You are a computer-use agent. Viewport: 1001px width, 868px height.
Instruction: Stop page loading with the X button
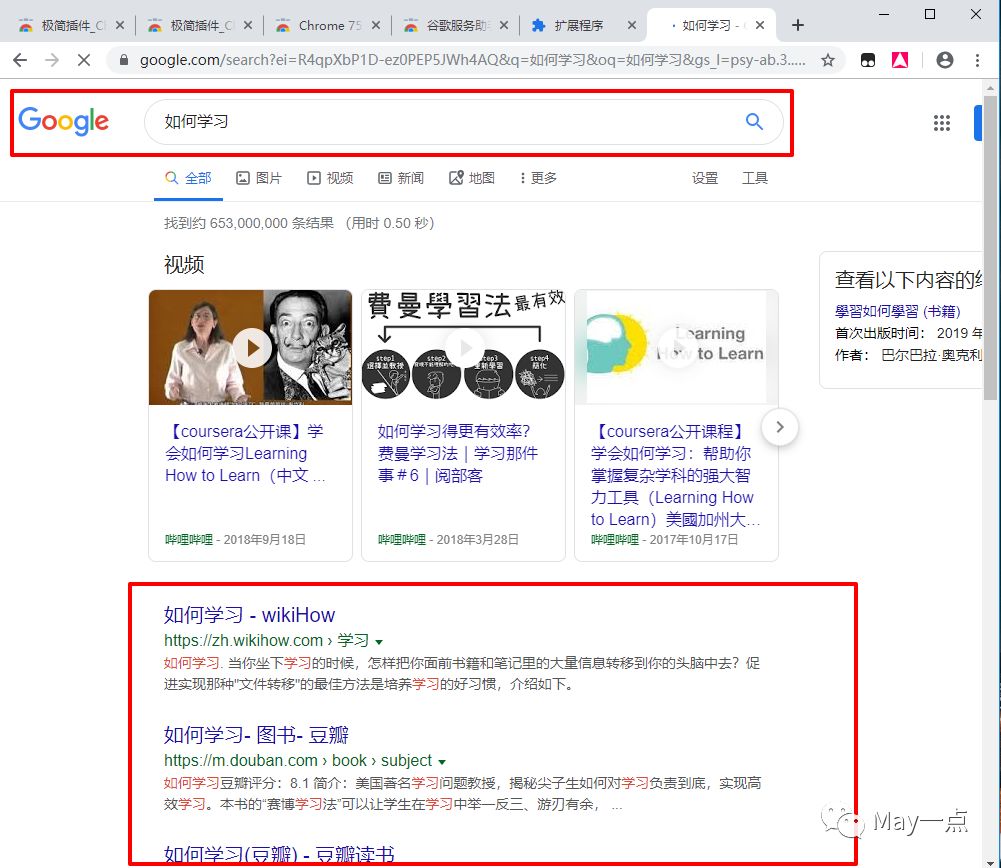[84, 60]
